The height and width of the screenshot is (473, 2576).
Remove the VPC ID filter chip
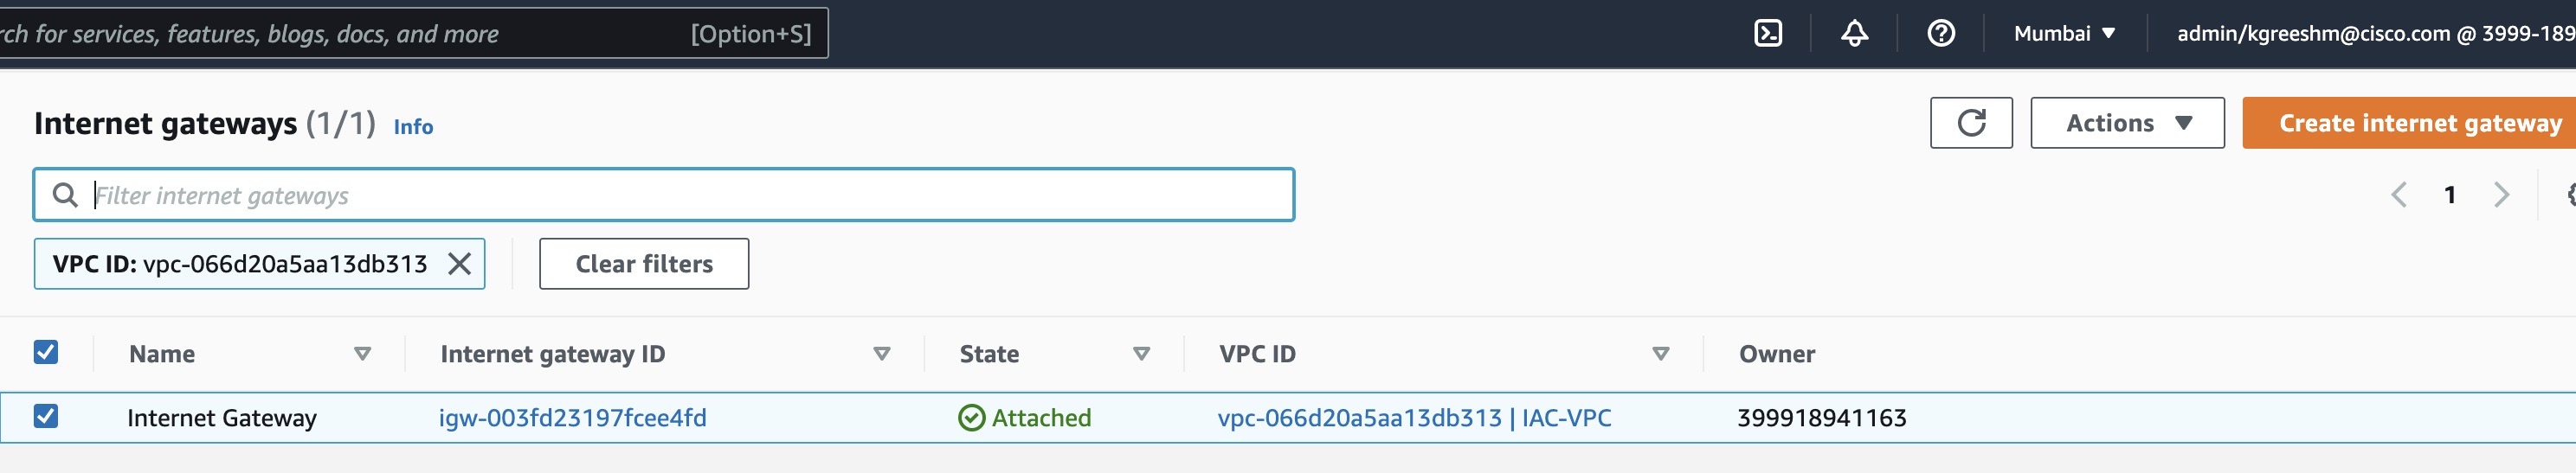point(459,264)
